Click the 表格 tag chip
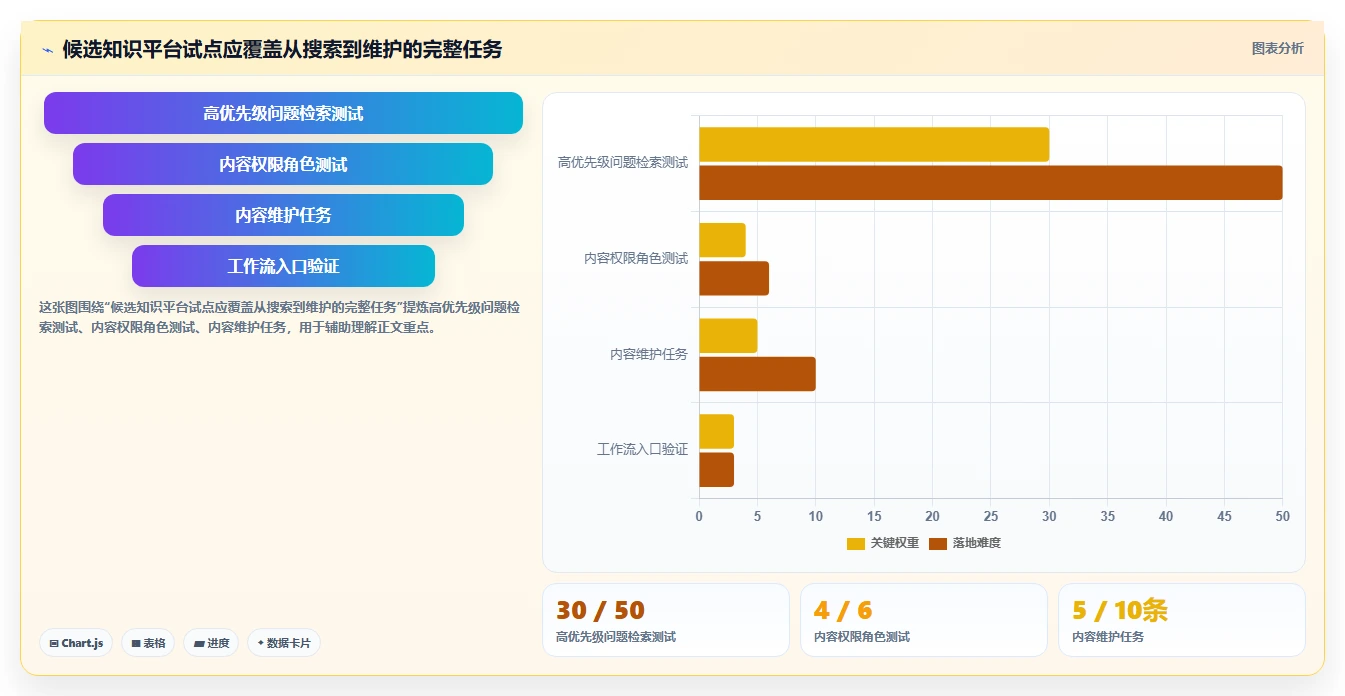This screenshot has width=1345, height=696. click(x=148, y=643)
